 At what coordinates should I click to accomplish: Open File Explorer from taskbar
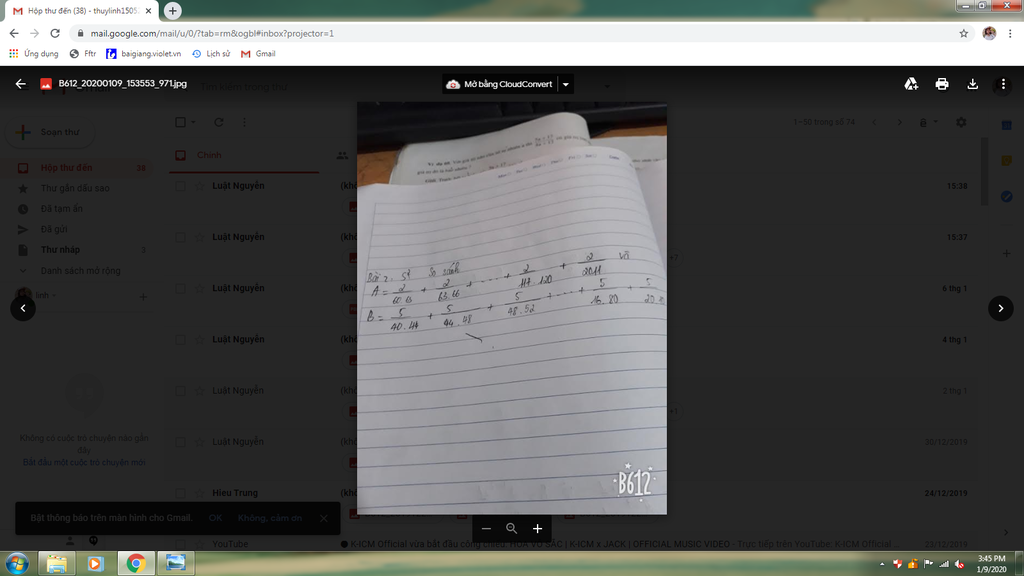[x=57, y=563]
